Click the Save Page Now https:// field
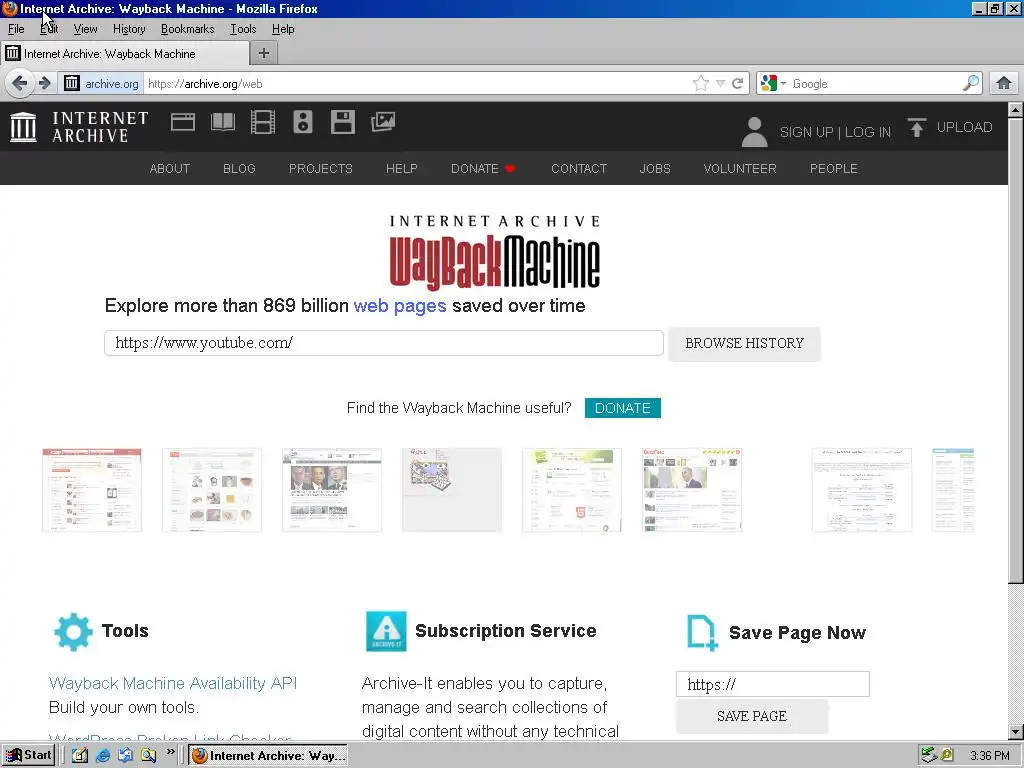This screenshot has height=768, width=1024. pyautogui.click(x=773, y=684)
